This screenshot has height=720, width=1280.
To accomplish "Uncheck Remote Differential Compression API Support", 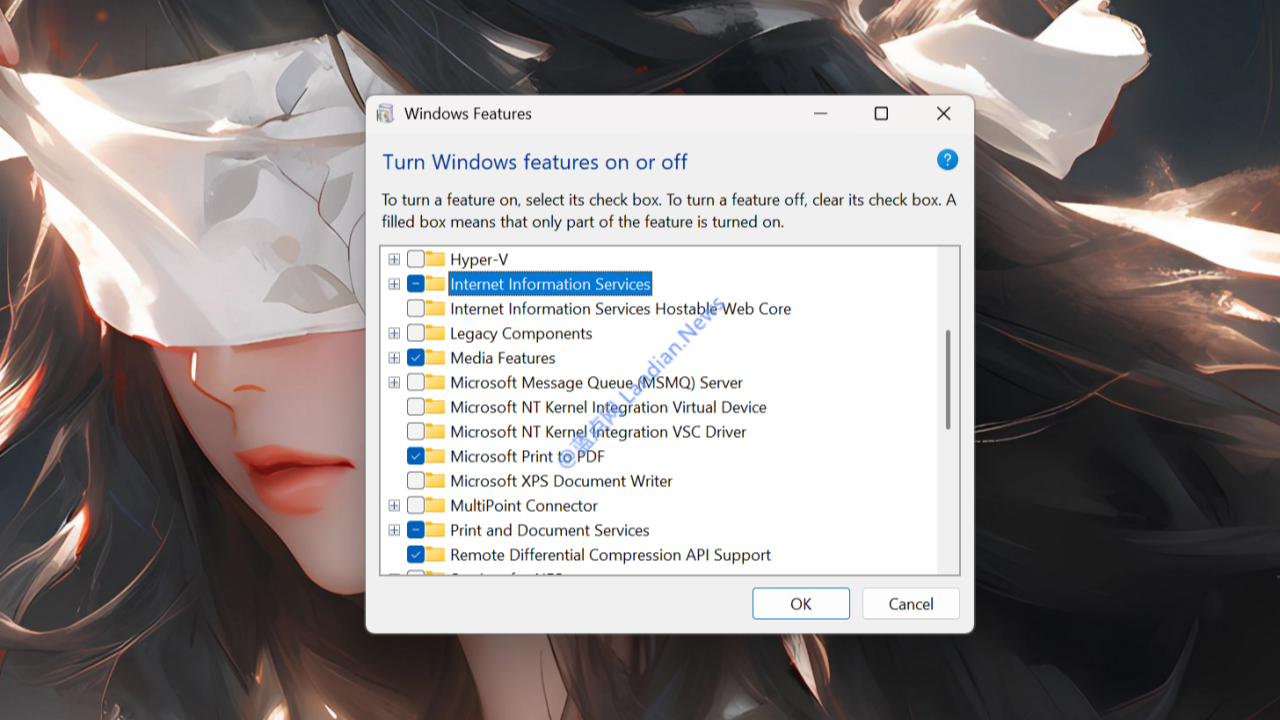I will pyautogui.click(x=413, y=555).
